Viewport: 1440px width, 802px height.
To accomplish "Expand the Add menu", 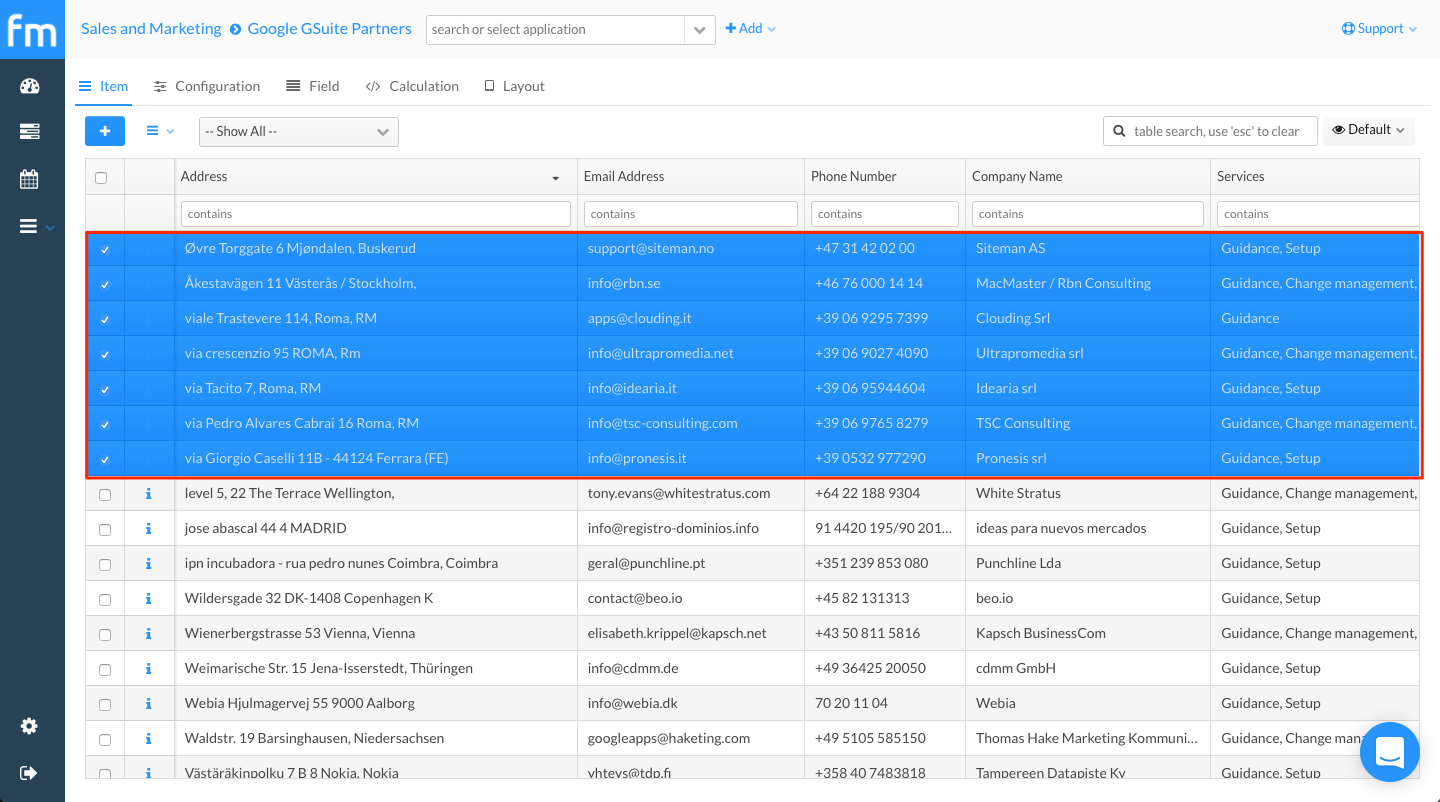I will pyautogui.click(x=750, y=29).
